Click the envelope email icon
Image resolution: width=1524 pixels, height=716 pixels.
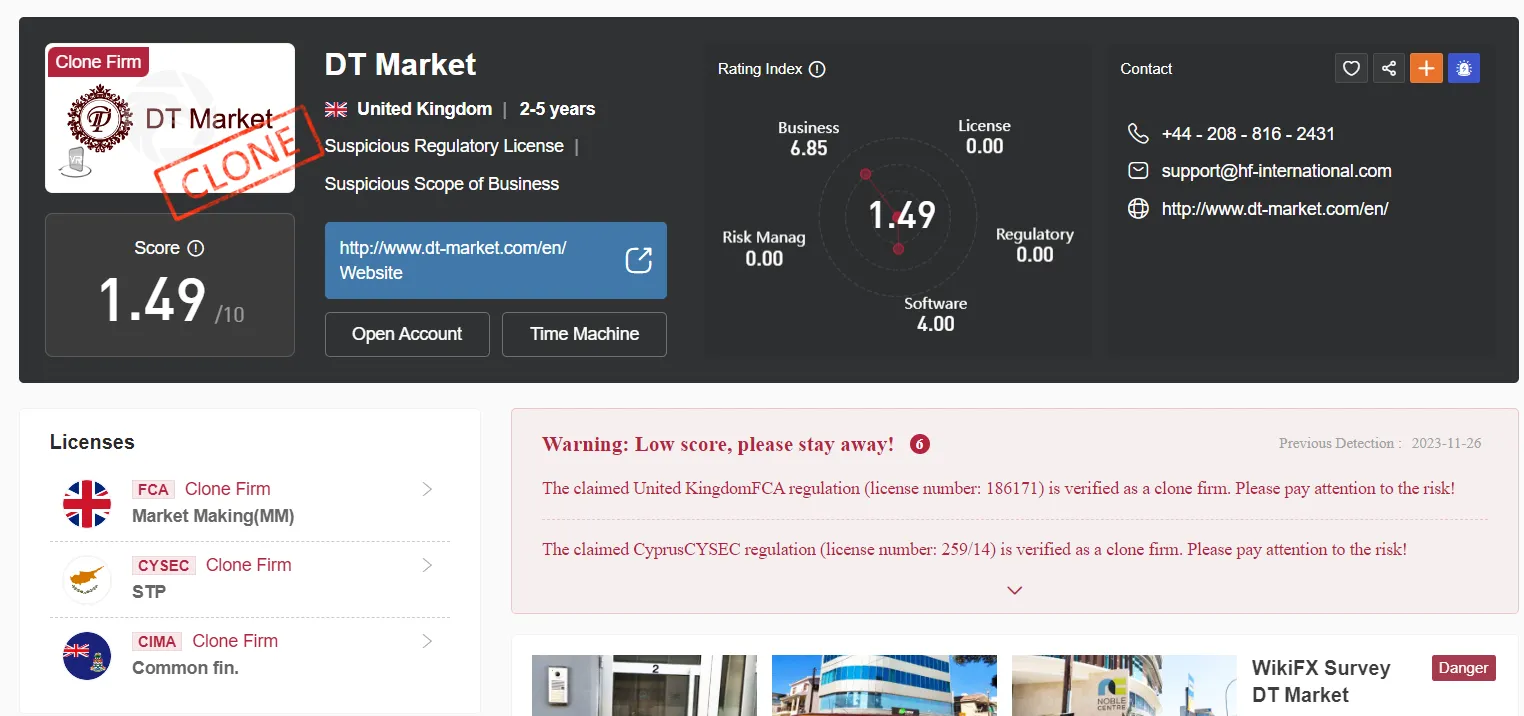click(x=1138, y=170)
